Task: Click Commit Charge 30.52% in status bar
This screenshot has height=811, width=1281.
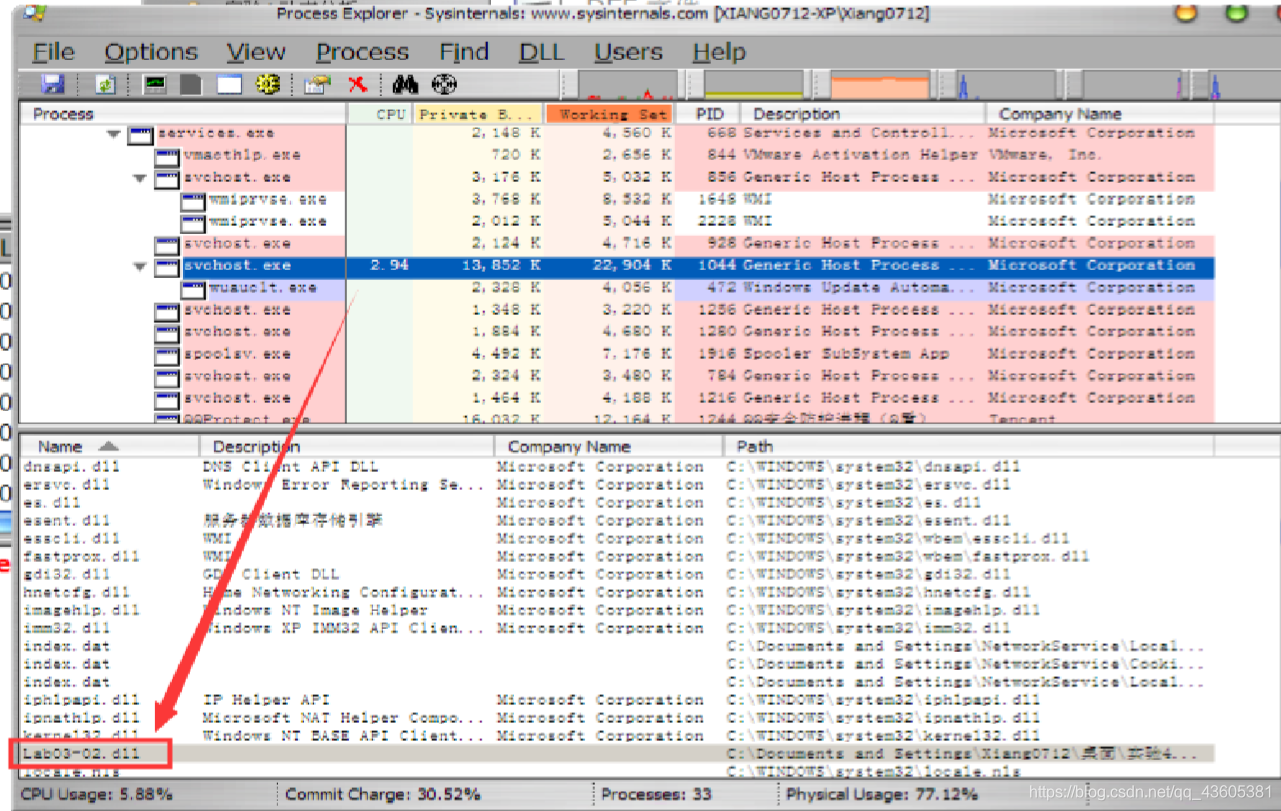Action: tap(382, 794)
